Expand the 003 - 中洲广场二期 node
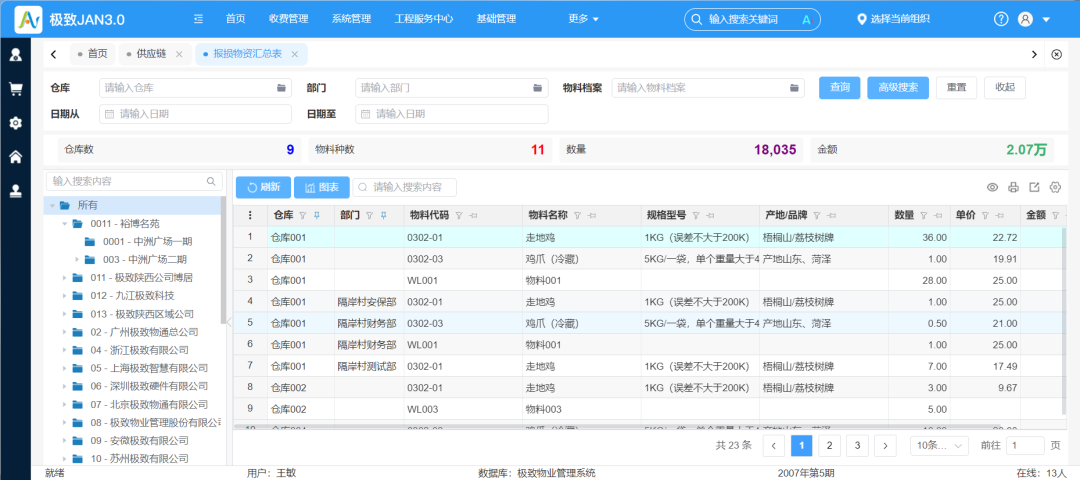Image resolution: width=1080 pixels, height=480 pixels. [77, 260]
